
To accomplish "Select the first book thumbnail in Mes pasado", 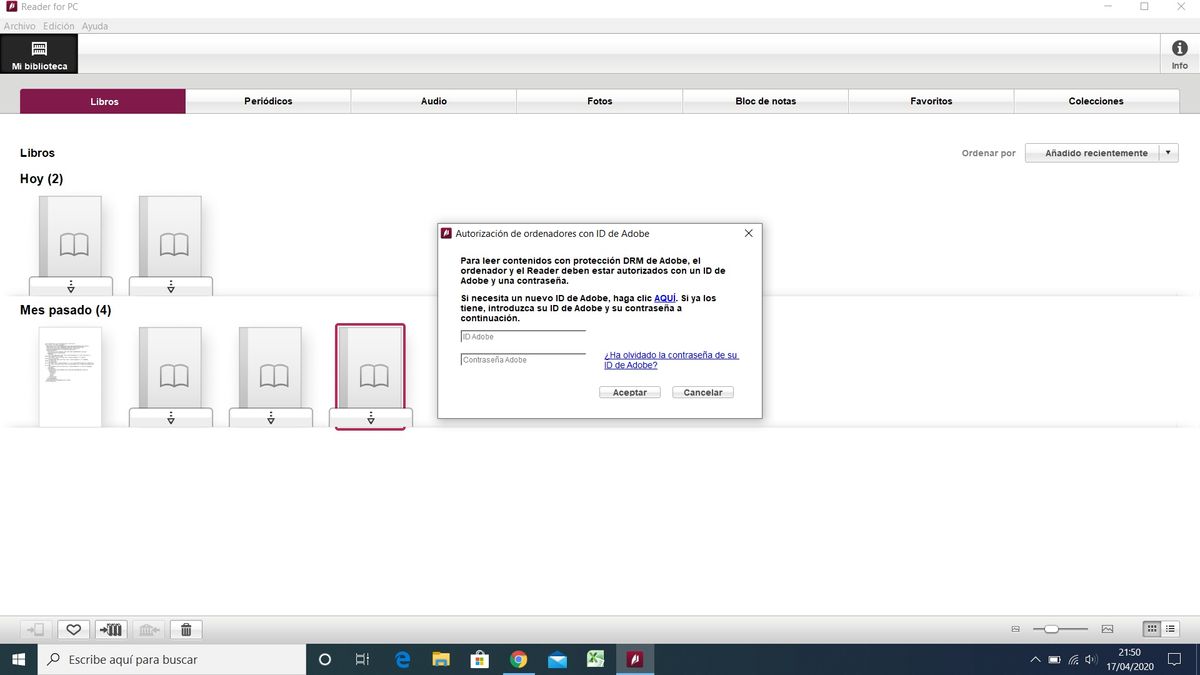I will point(70,377).
